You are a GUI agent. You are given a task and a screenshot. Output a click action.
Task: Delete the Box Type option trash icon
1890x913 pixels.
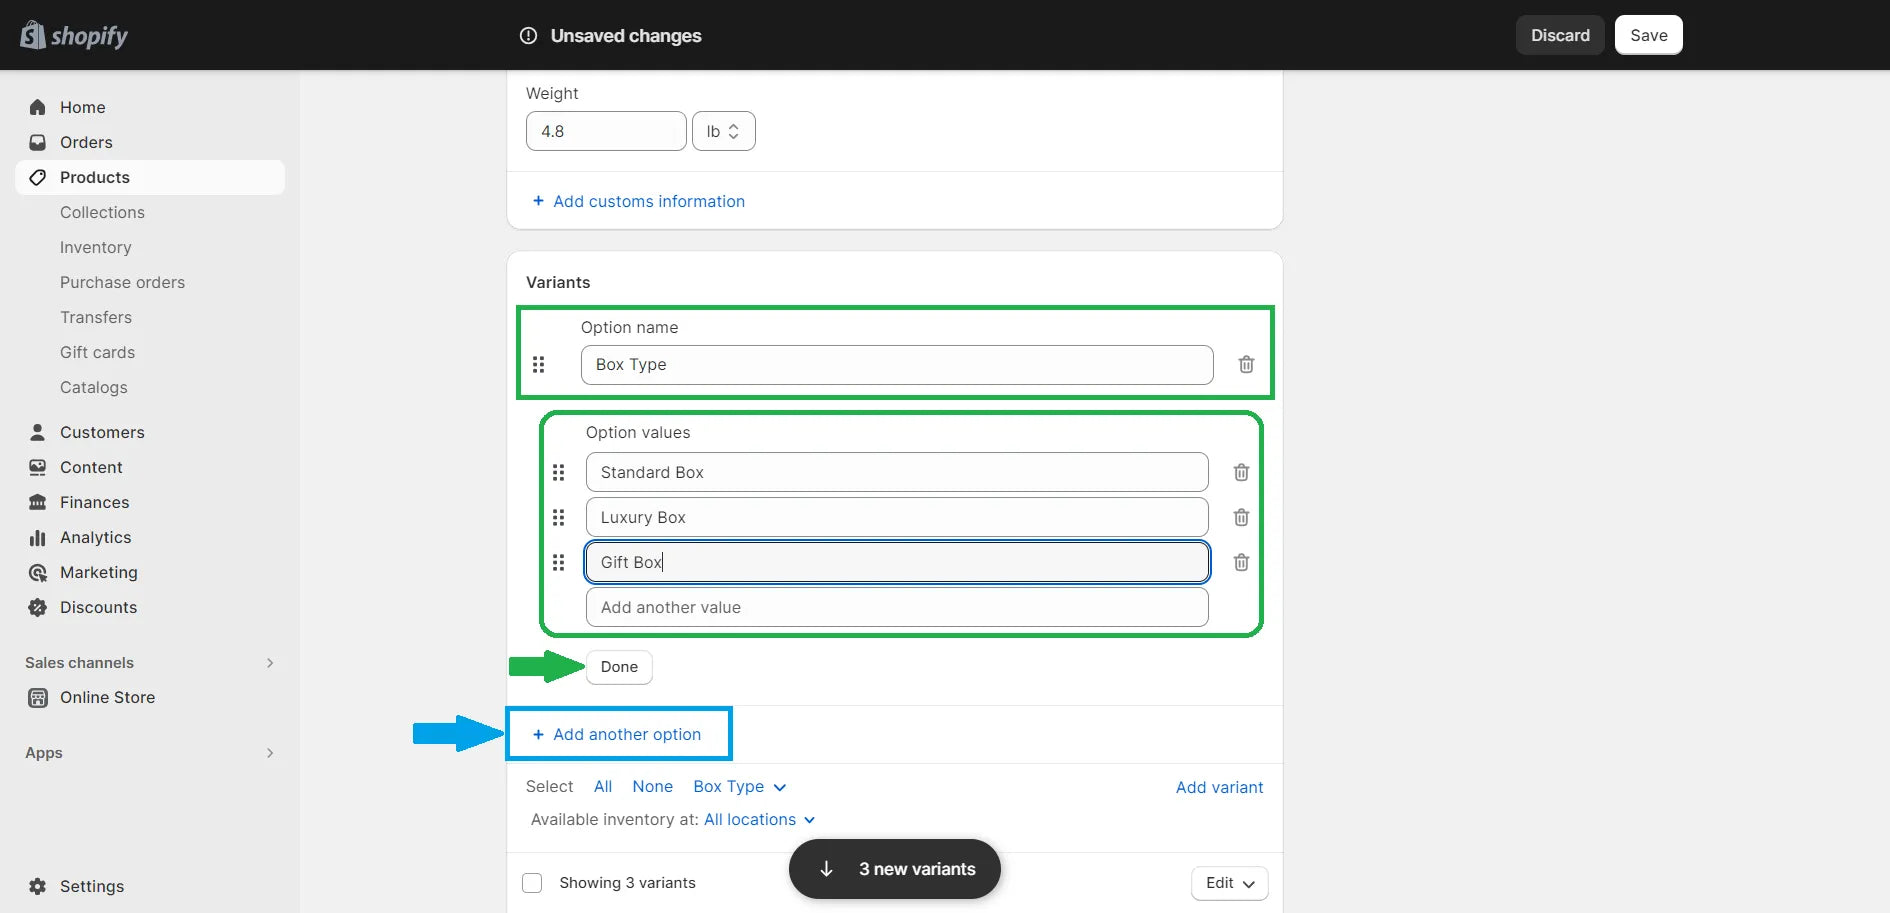click(x=1246, y=365)
